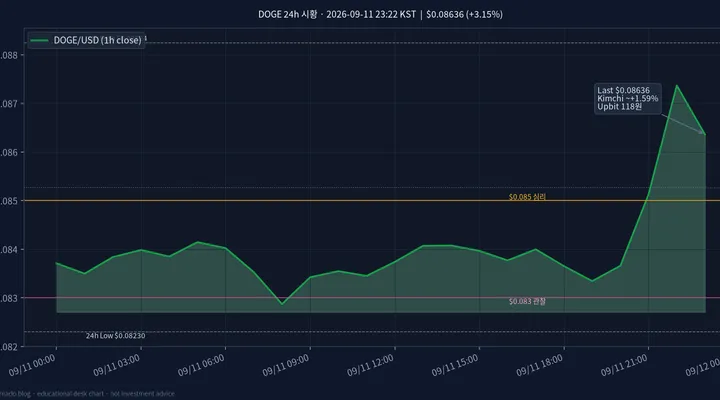Click the green legend line sample
This screenshot has height=400, width=720.
(39, 40)
